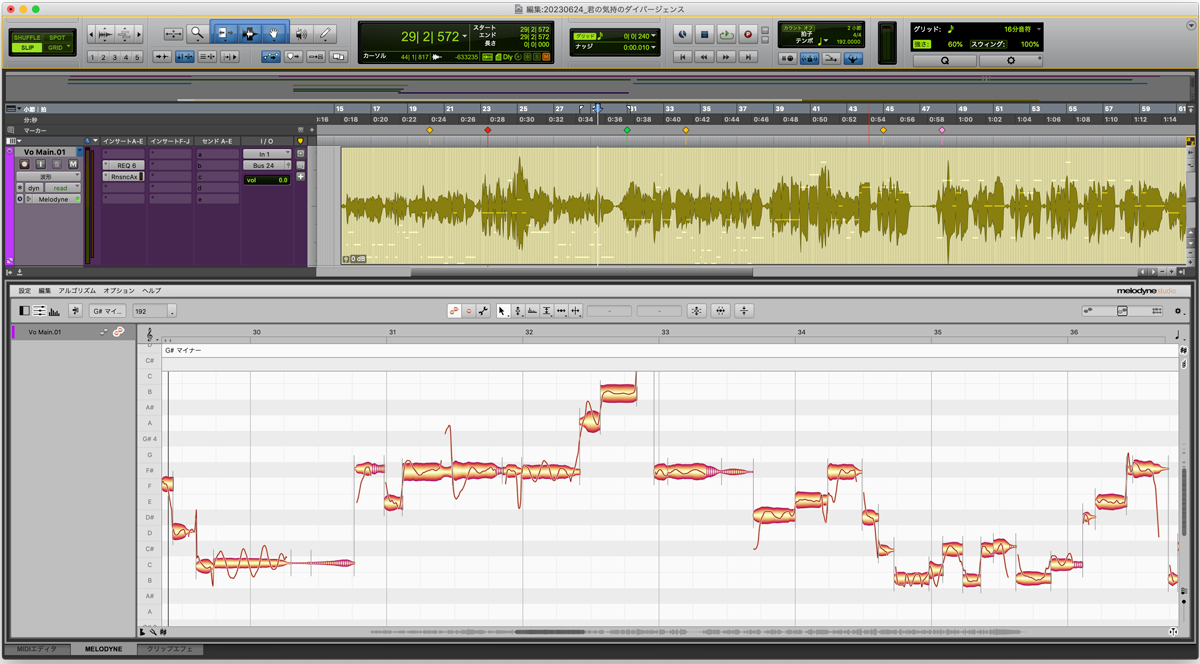1200x664 pixels.
Task: Open the tempo note value dropdown
Action: point(826,41)
